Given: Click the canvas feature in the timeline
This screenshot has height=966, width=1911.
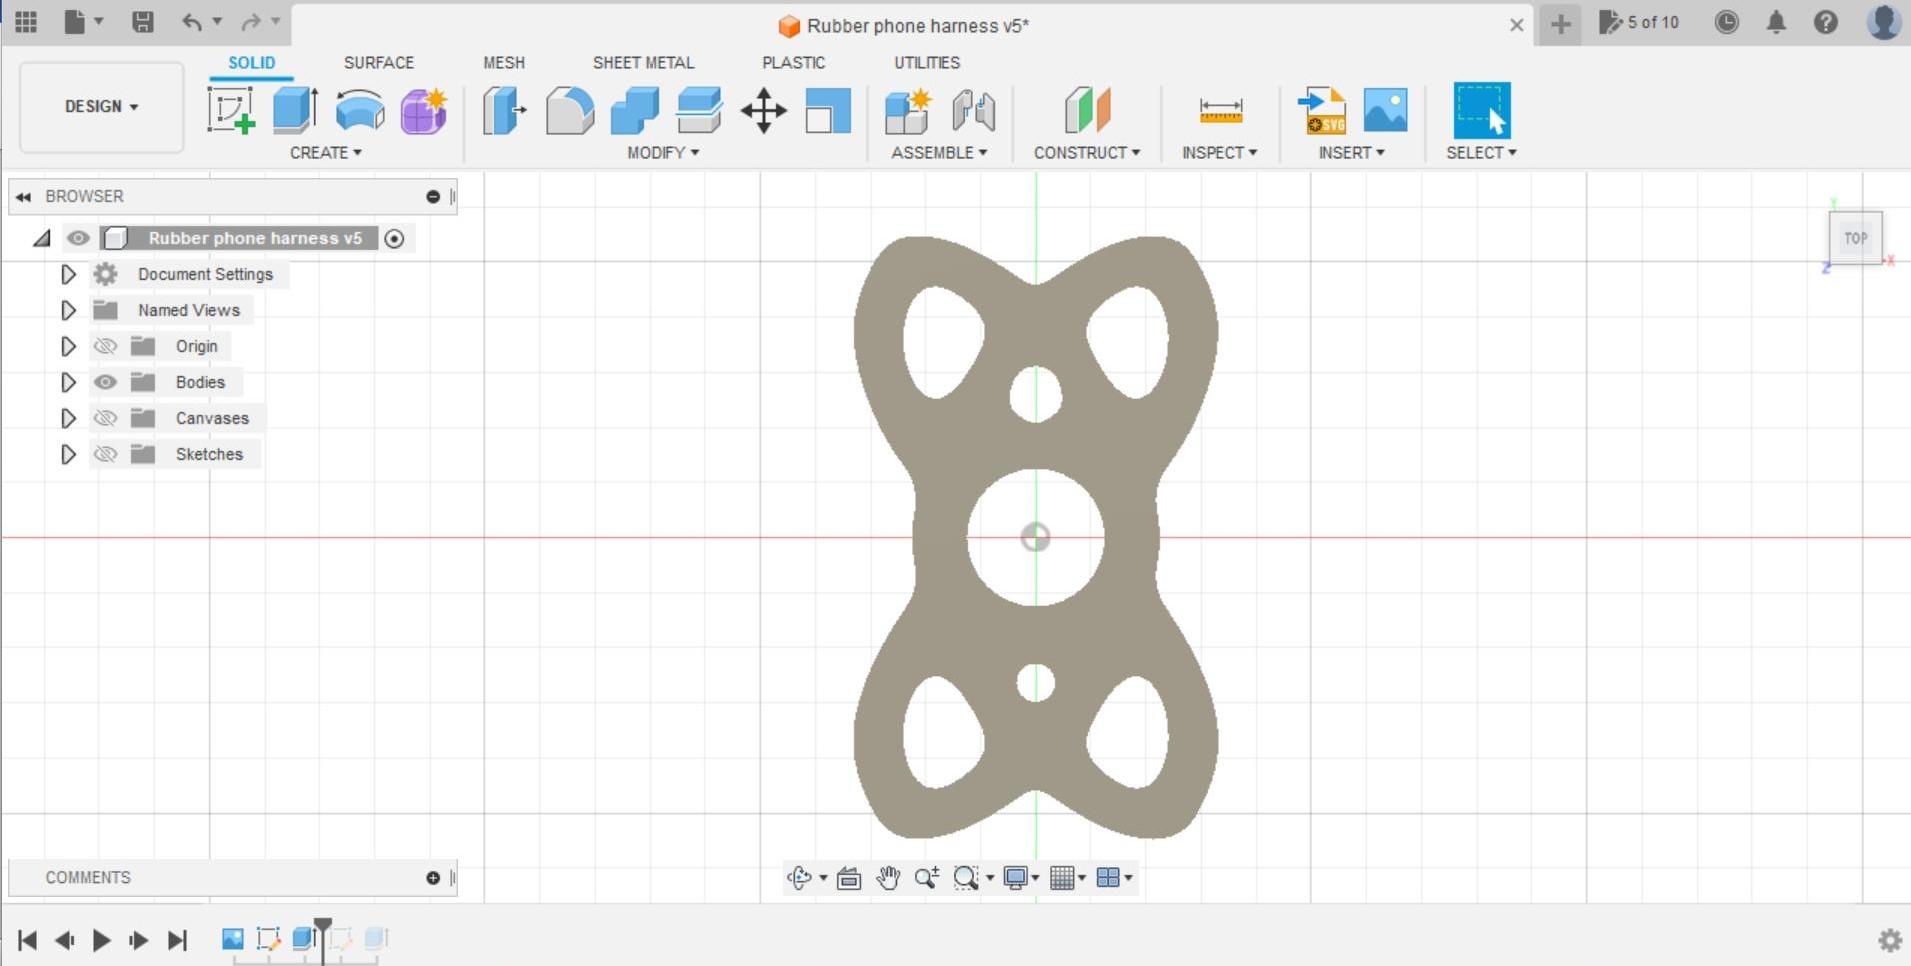Looking at the screenshot, I should 232,938.
